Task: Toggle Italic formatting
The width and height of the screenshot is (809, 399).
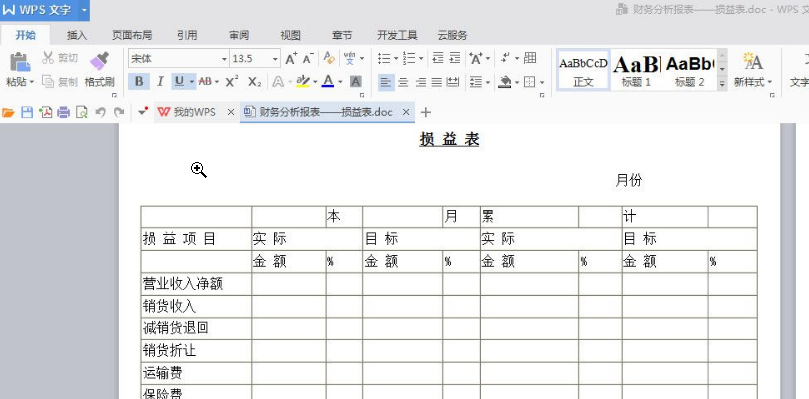Action: point(160,82)
